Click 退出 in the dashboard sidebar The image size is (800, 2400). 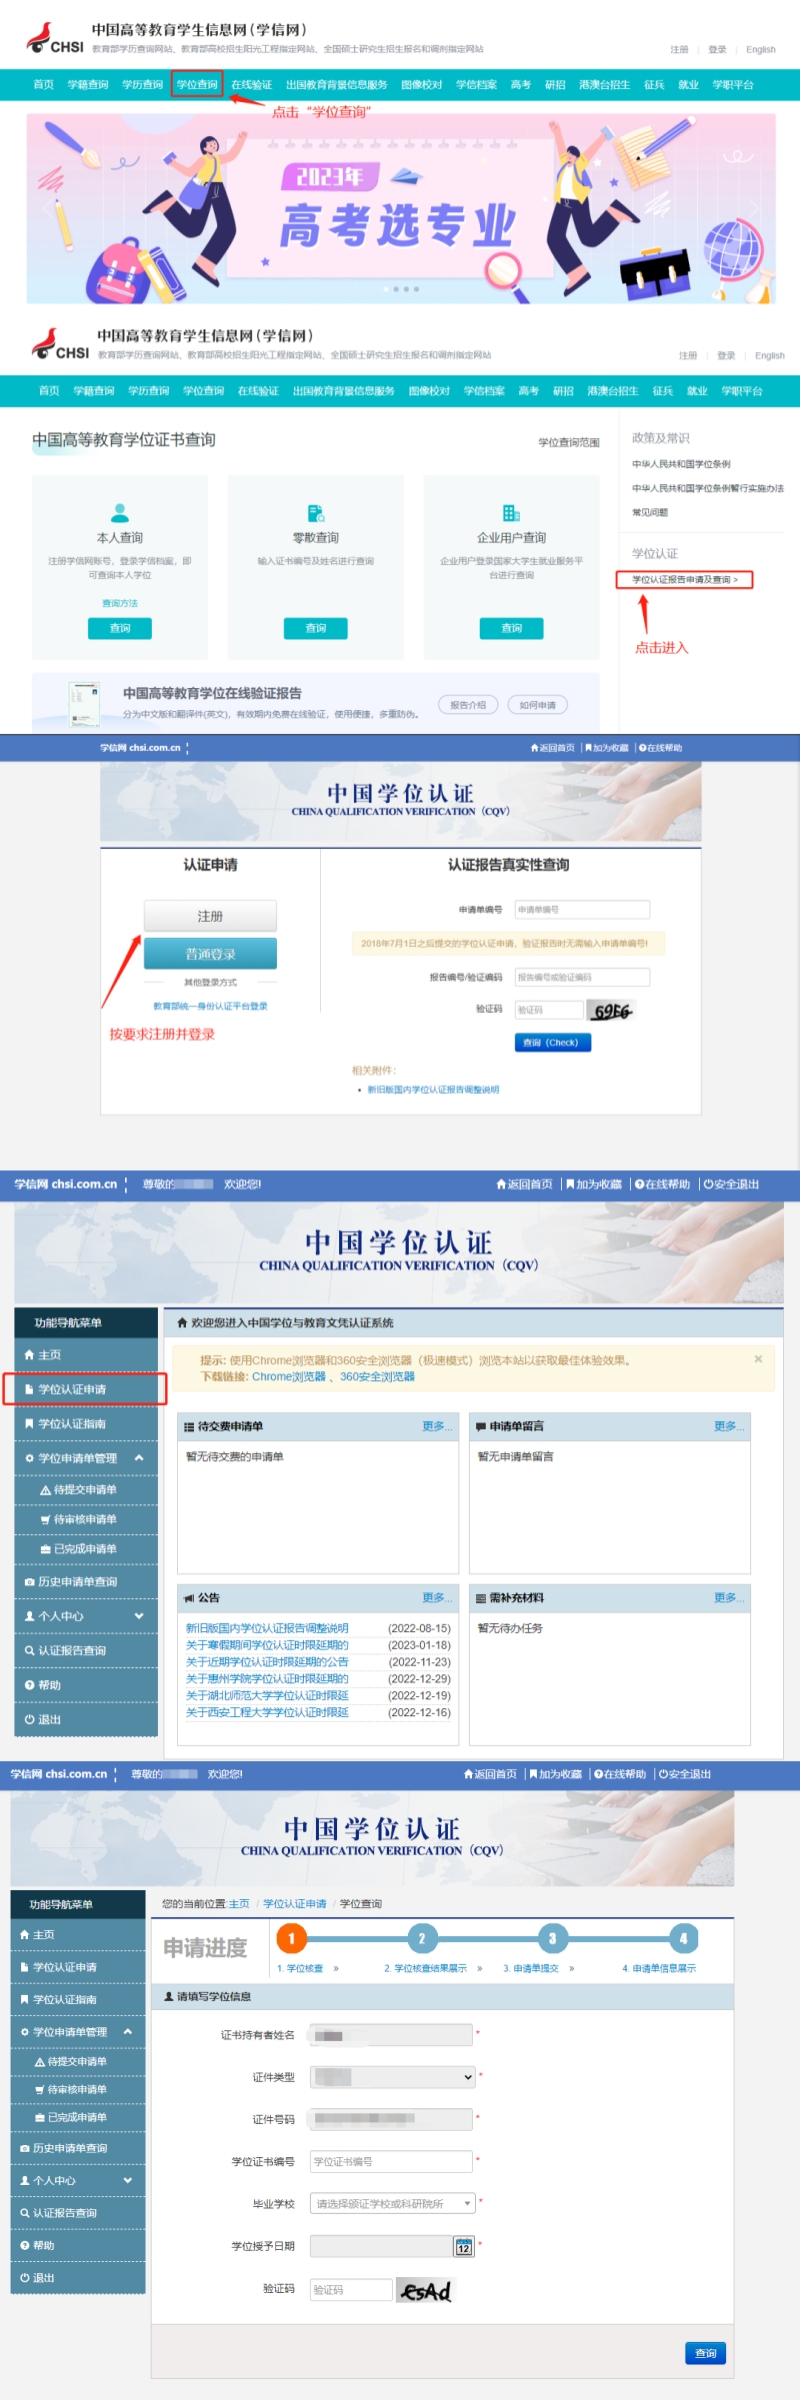[86, 1720]
